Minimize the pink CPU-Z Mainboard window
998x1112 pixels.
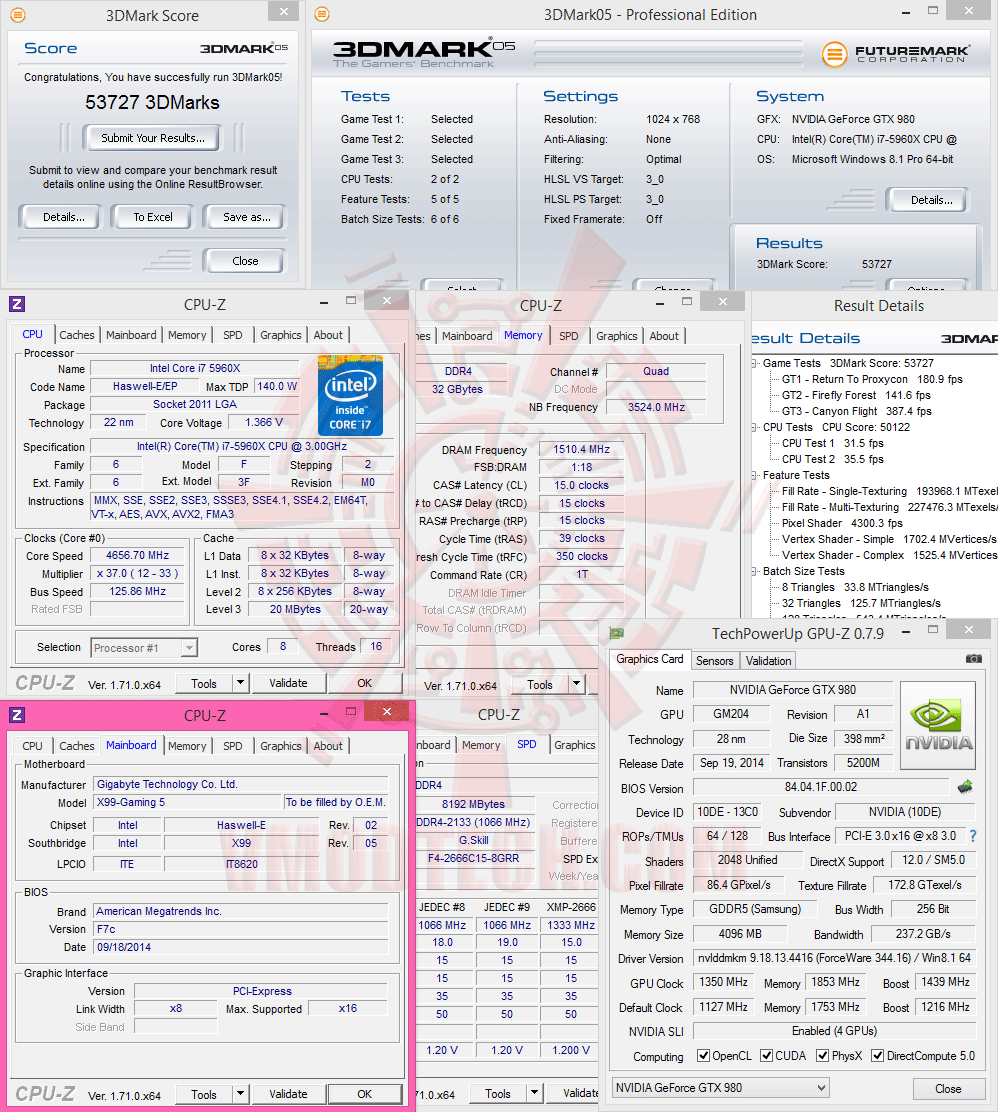pos(323,713)
